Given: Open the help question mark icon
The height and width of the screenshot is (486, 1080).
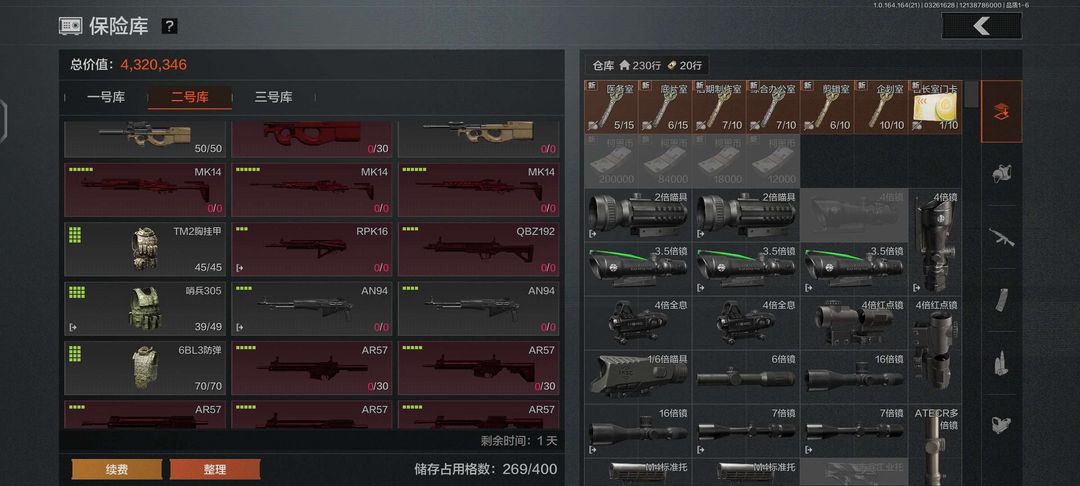Looking at the screenshot, I should [169, 26].
